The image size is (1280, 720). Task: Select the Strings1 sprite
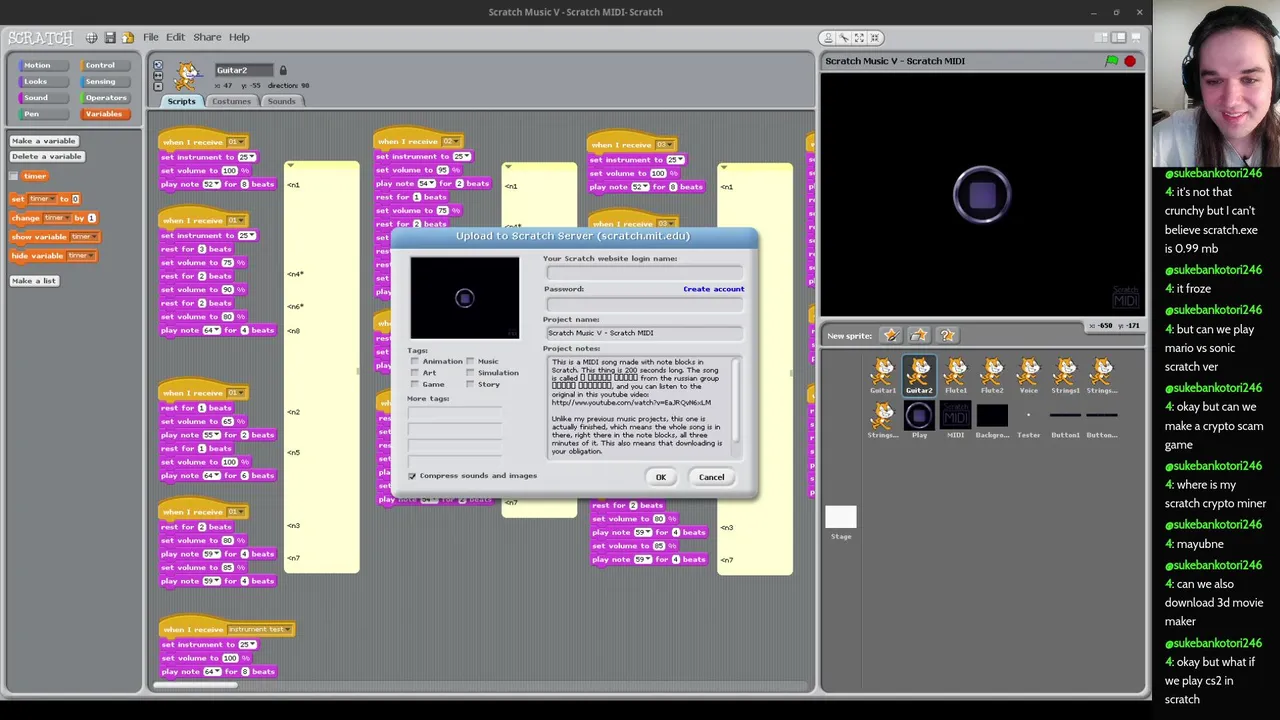[1065, 376]
